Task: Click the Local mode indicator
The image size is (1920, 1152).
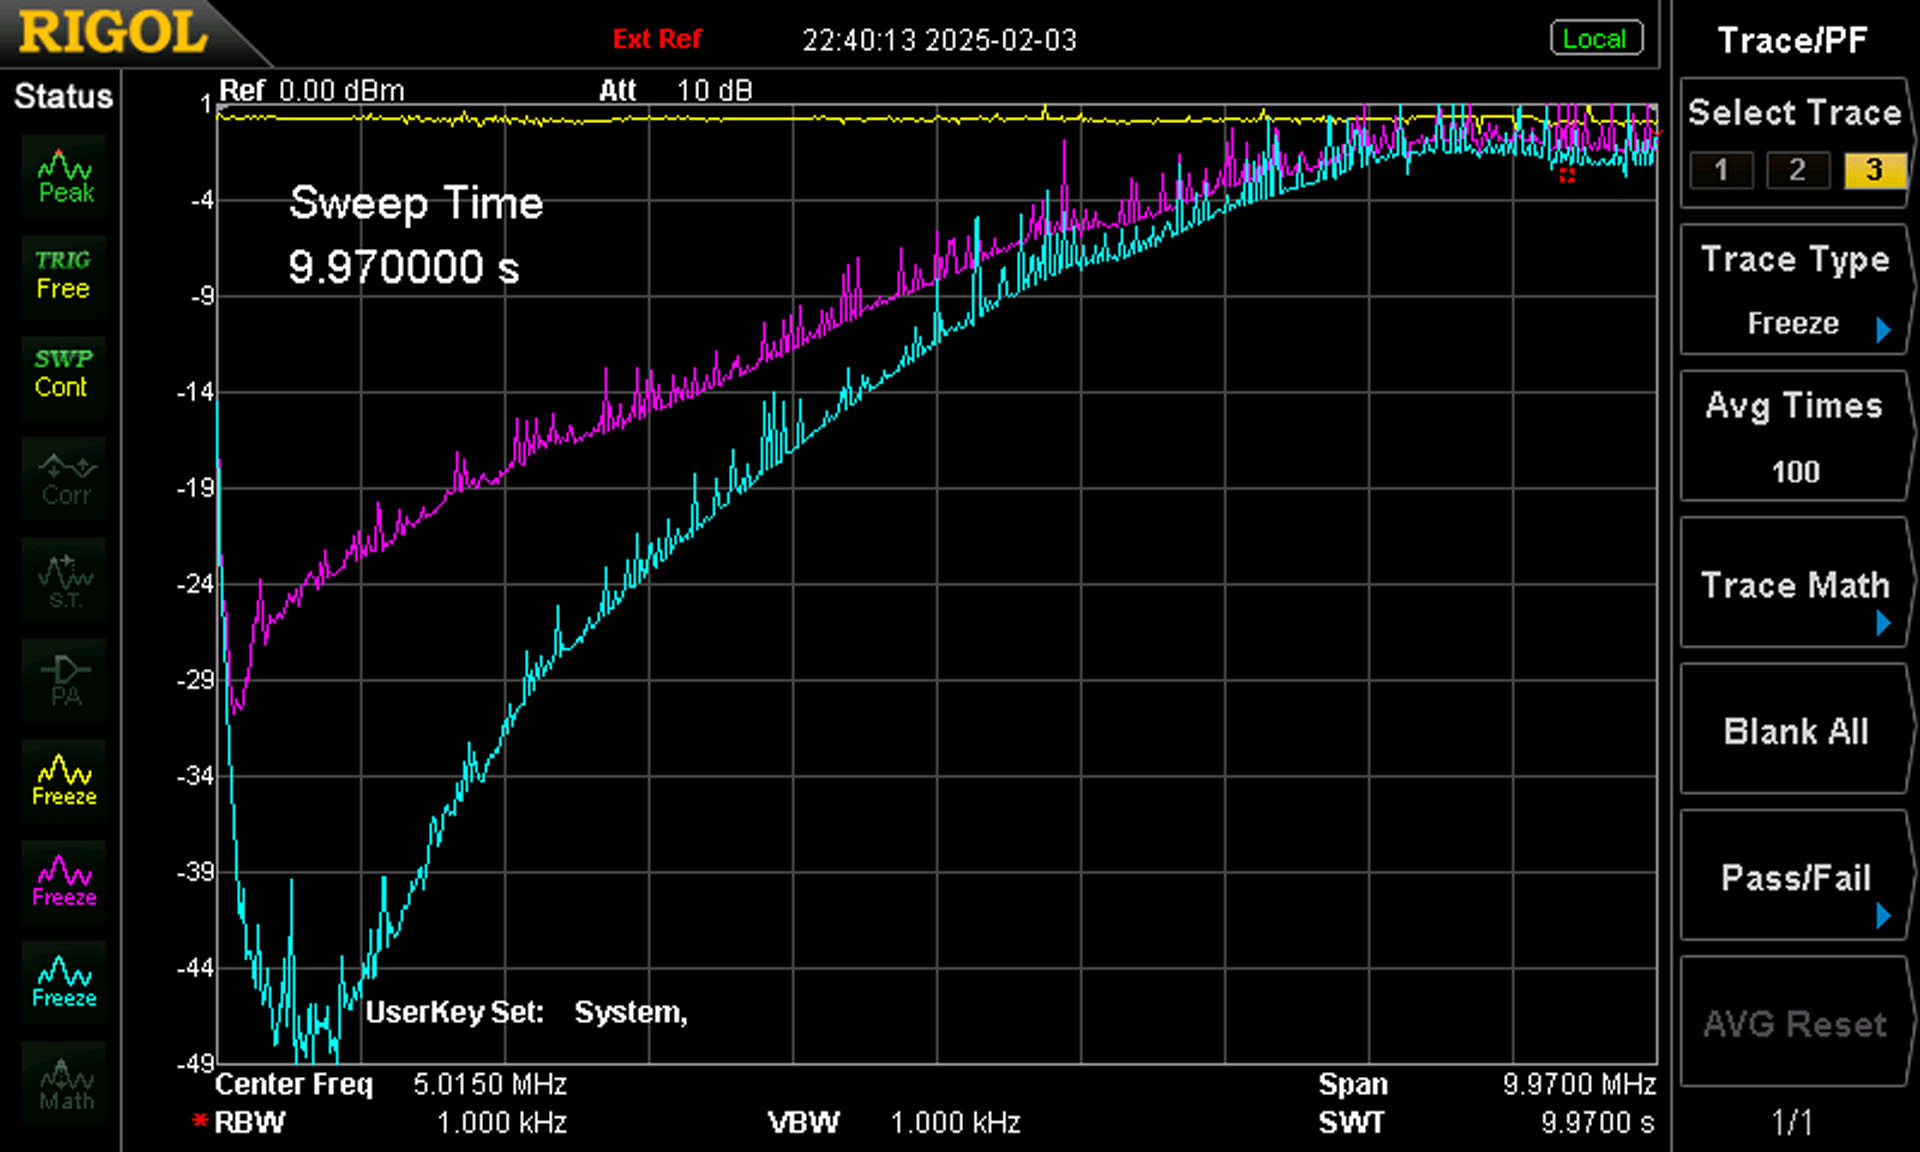Action: click(x=1596, y=39)
